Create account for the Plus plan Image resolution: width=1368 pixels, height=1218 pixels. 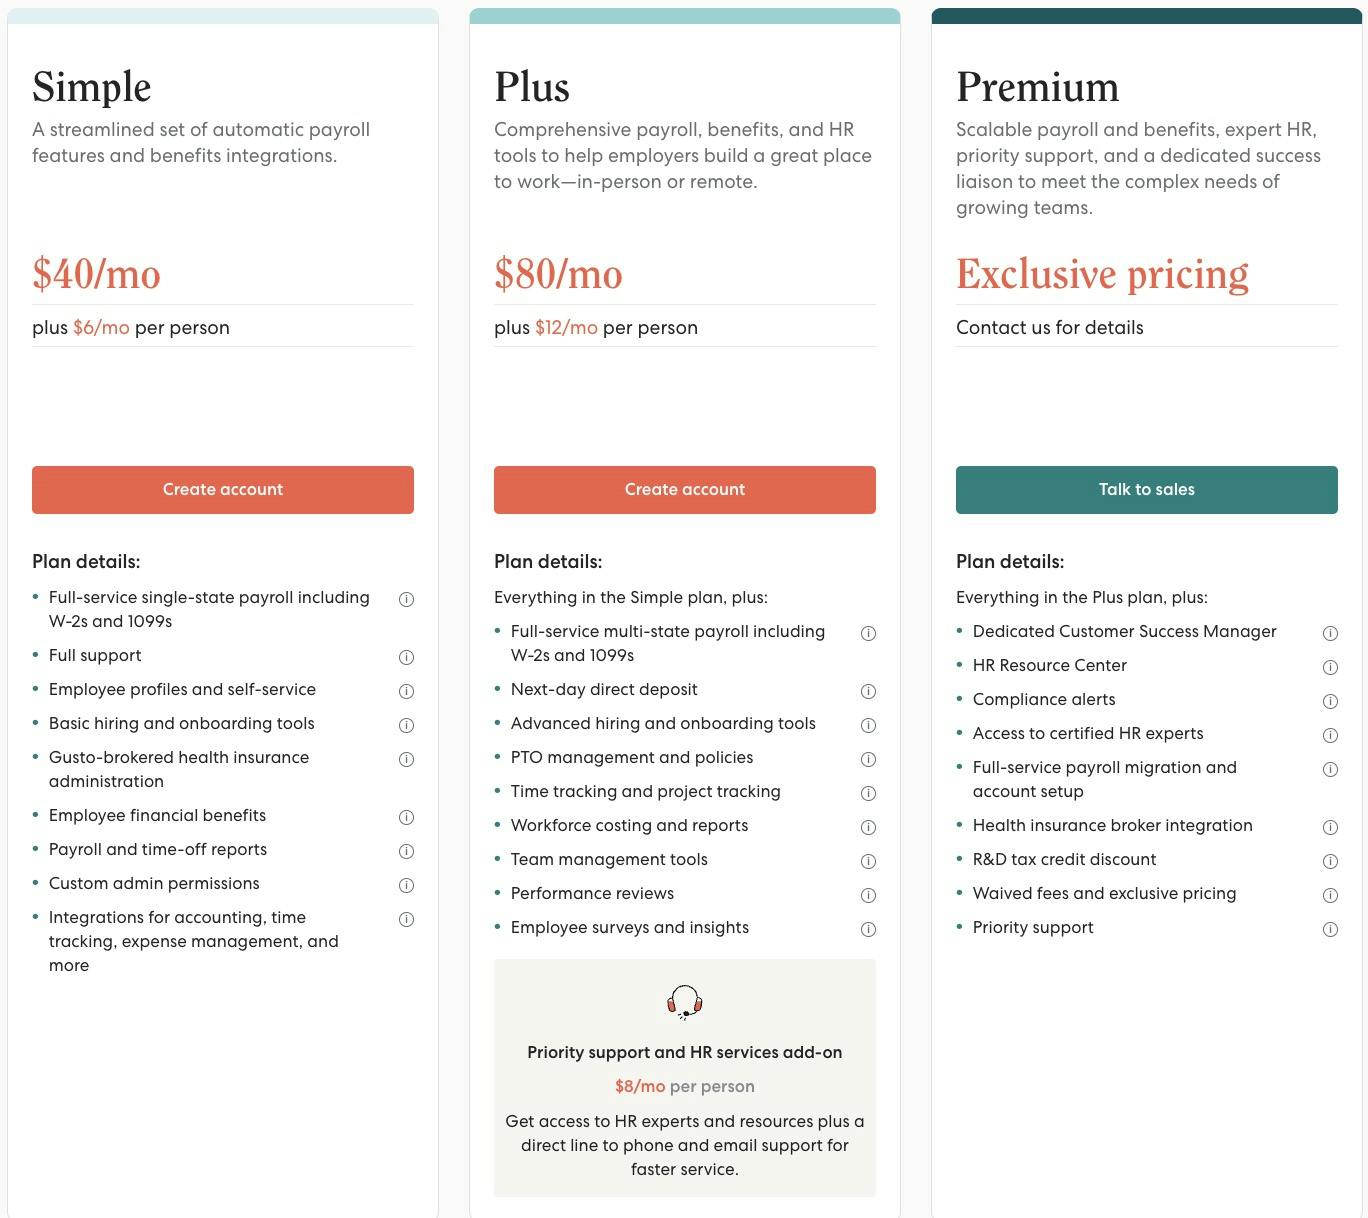(685, 490)
